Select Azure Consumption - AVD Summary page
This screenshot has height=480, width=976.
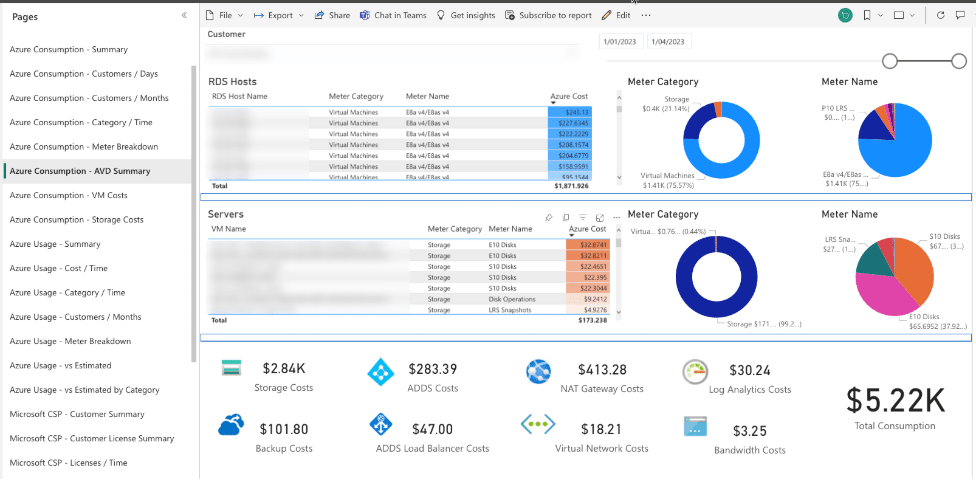[x=80, y=171]
